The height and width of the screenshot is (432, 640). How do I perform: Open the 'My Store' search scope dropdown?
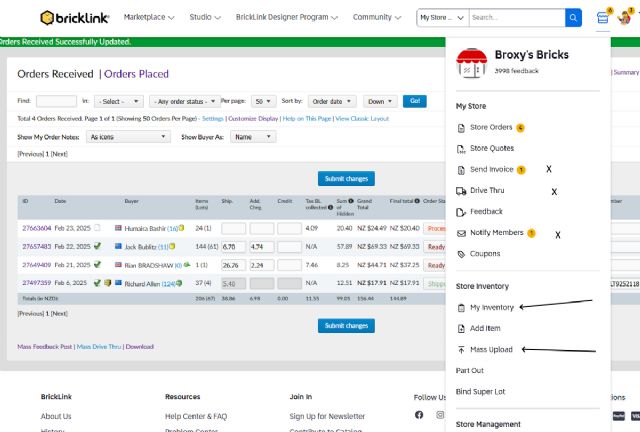(442, 18)
